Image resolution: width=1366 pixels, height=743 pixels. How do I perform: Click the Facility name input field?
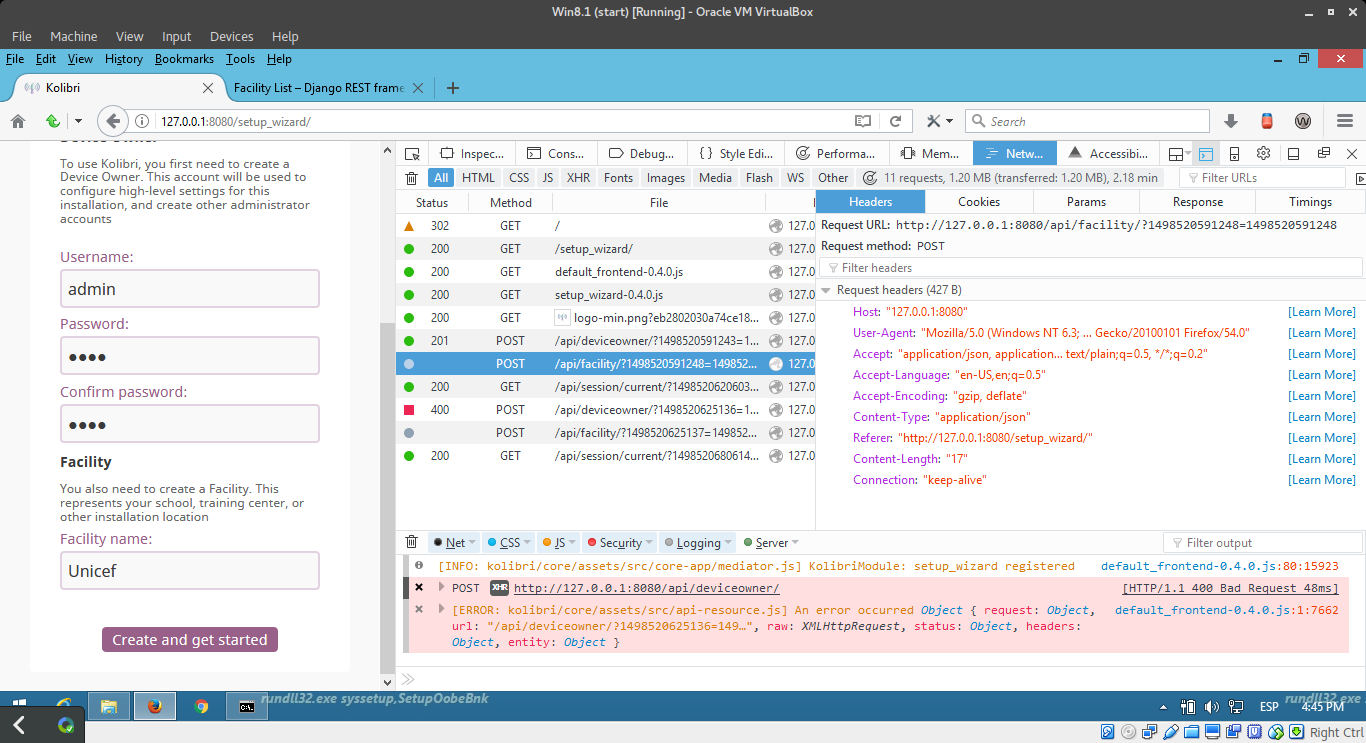tap(189, 571)
